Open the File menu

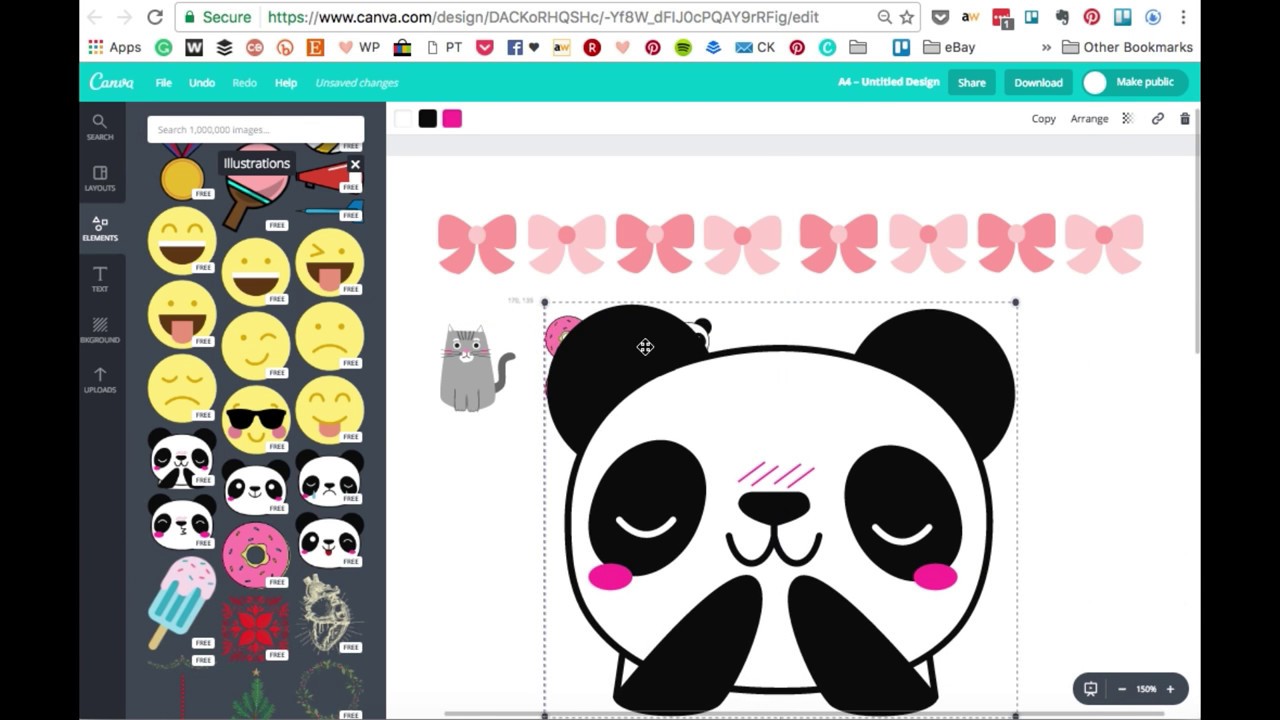click(x=163, y=83)
